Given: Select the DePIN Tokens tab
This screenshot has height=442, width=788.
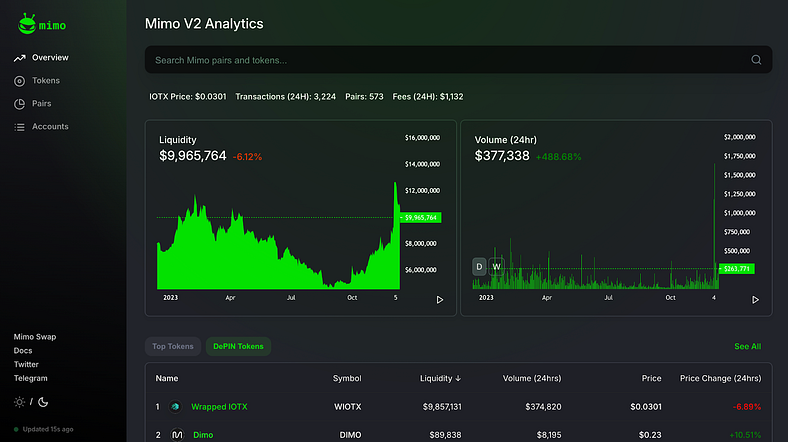Looking at the screenshot, I should coord(238,347).
